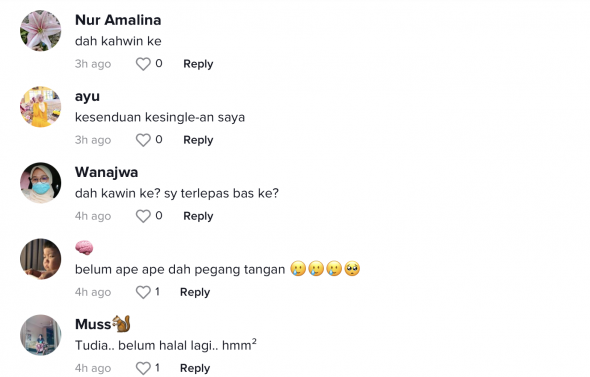
Task: Open Wanajwa's username link
Action: coord(106,172)
